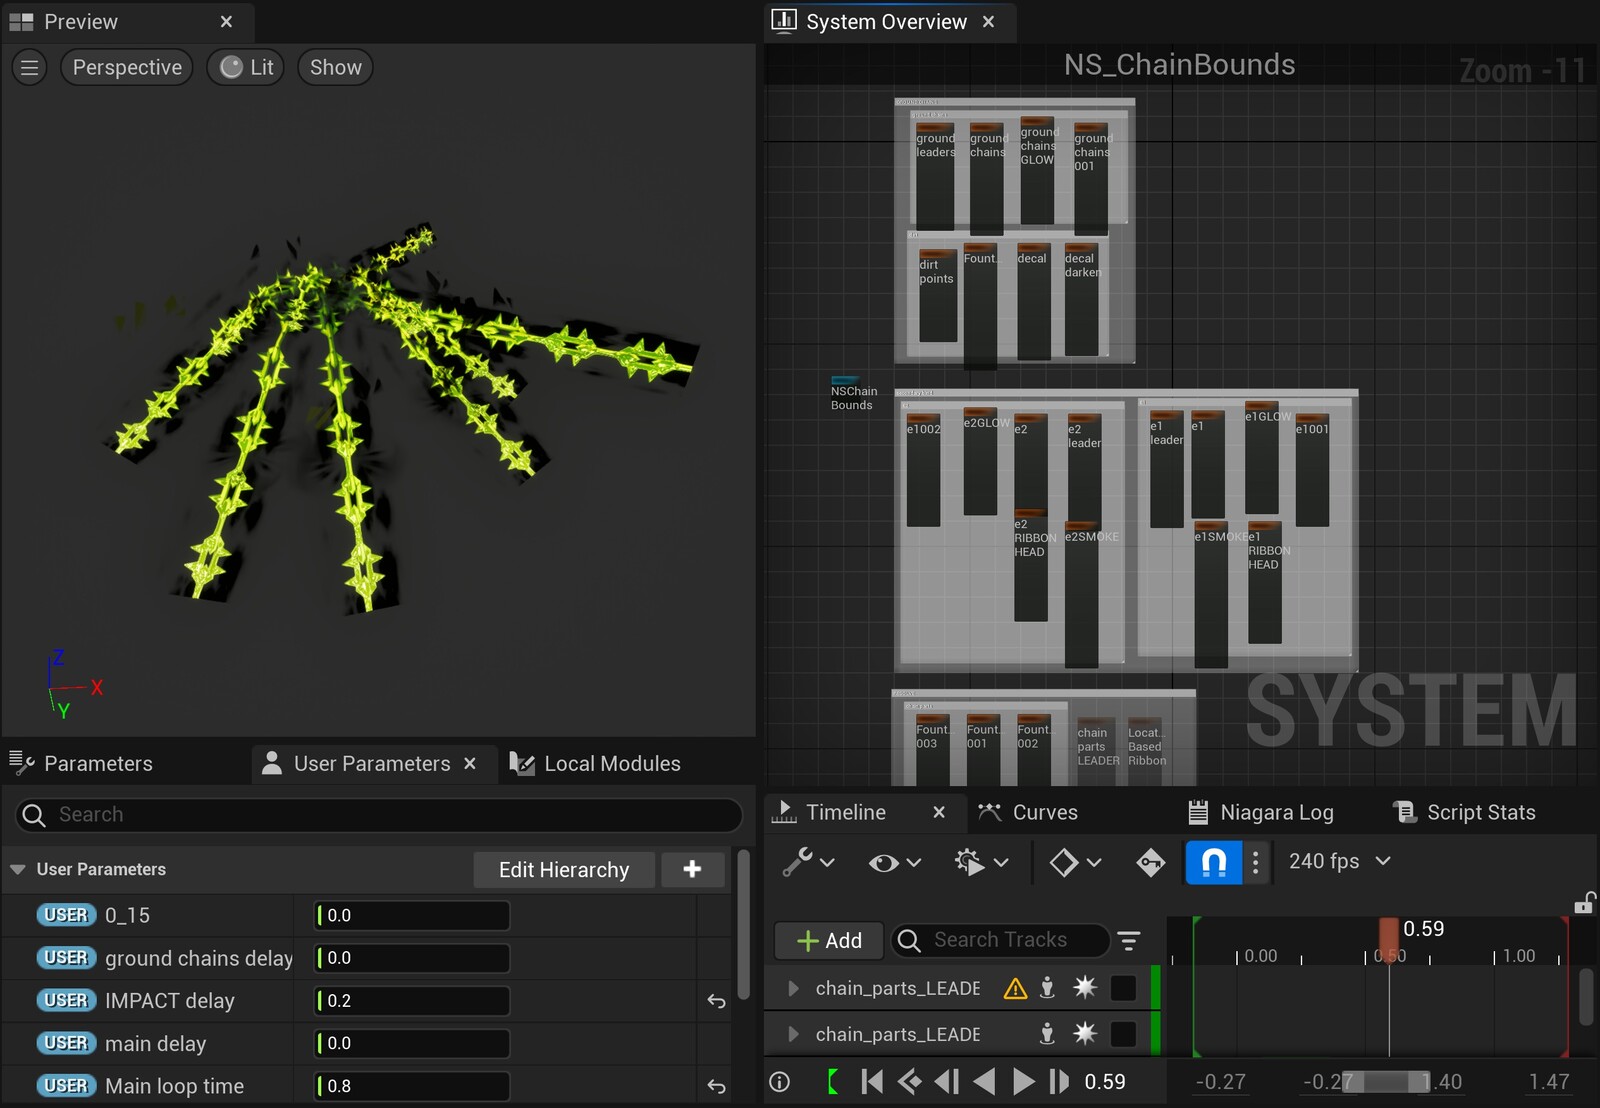Image resolution: width=1600 pixels, height=1108 pixels.
Task: Open the playback options gear-play menu
Action: [981, 862]
